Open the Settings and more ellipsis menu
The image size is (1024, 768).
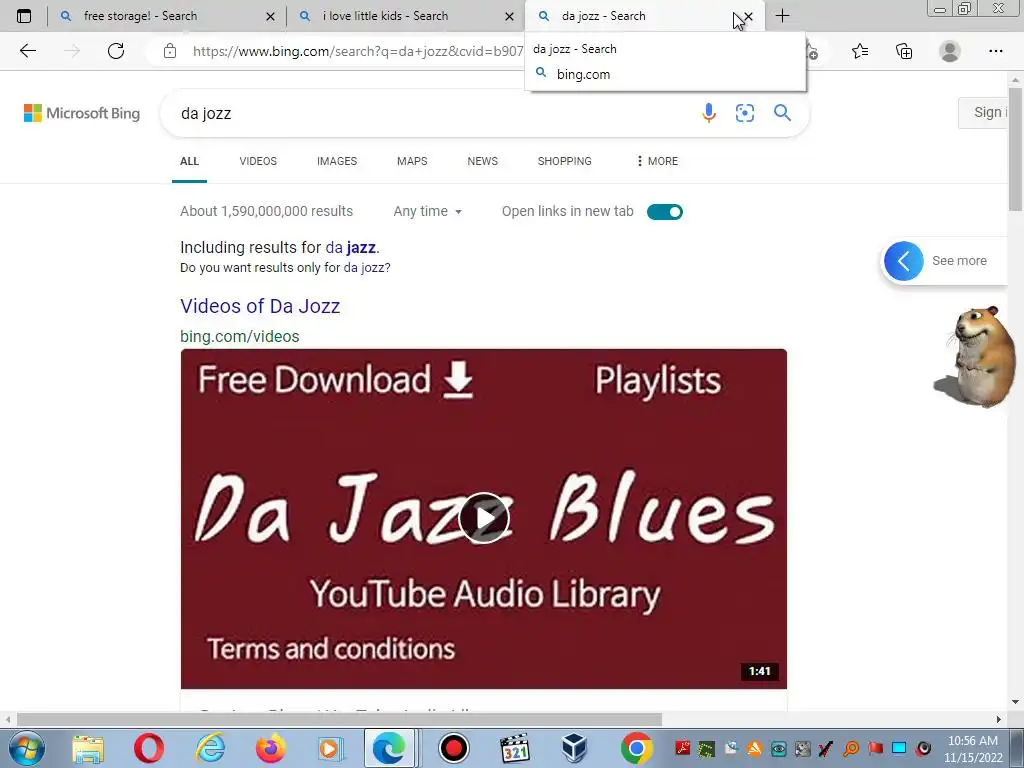[995, 51]
